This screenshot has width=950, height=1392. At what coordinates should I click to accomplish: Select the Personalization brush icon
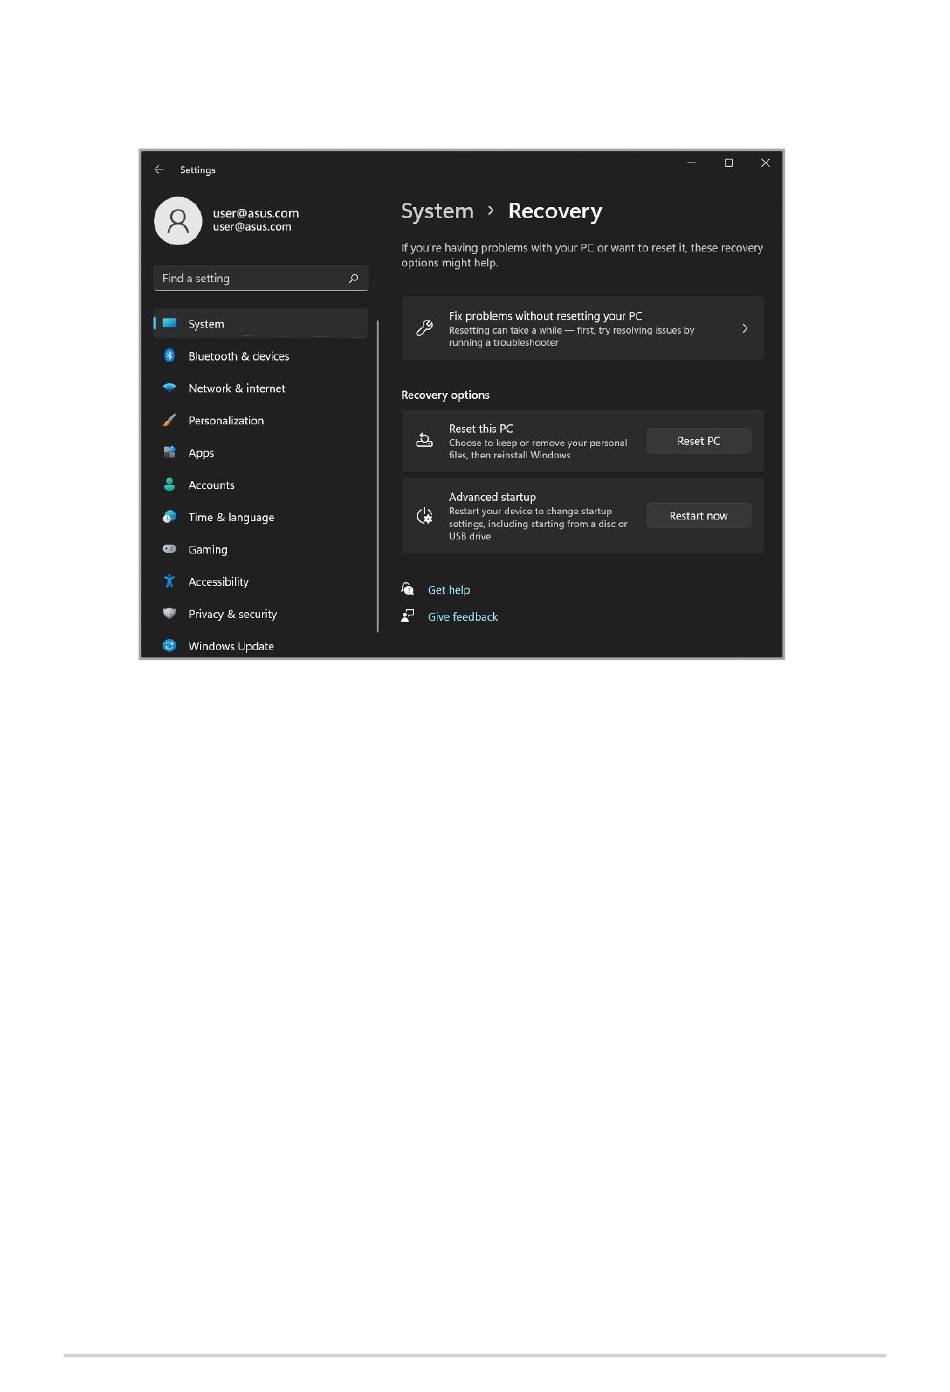pyautogui.click(x=169, y=420)
